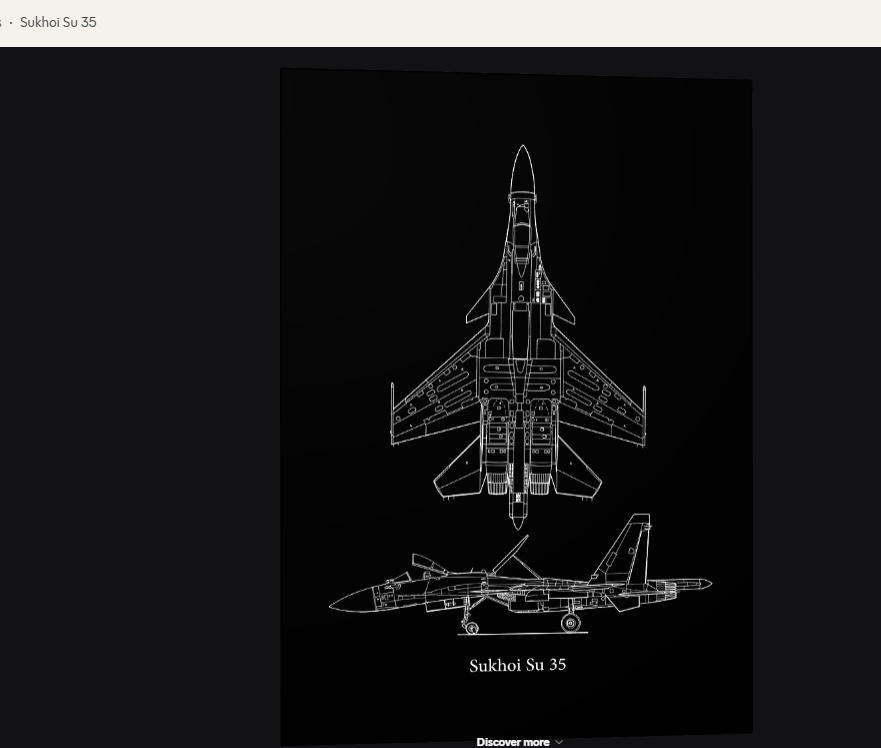The height and width of the screenshot is (748, 881).
Task: Click the Sukhoi Su 35 breadcrumb text
Action: [x=58, y=22]
